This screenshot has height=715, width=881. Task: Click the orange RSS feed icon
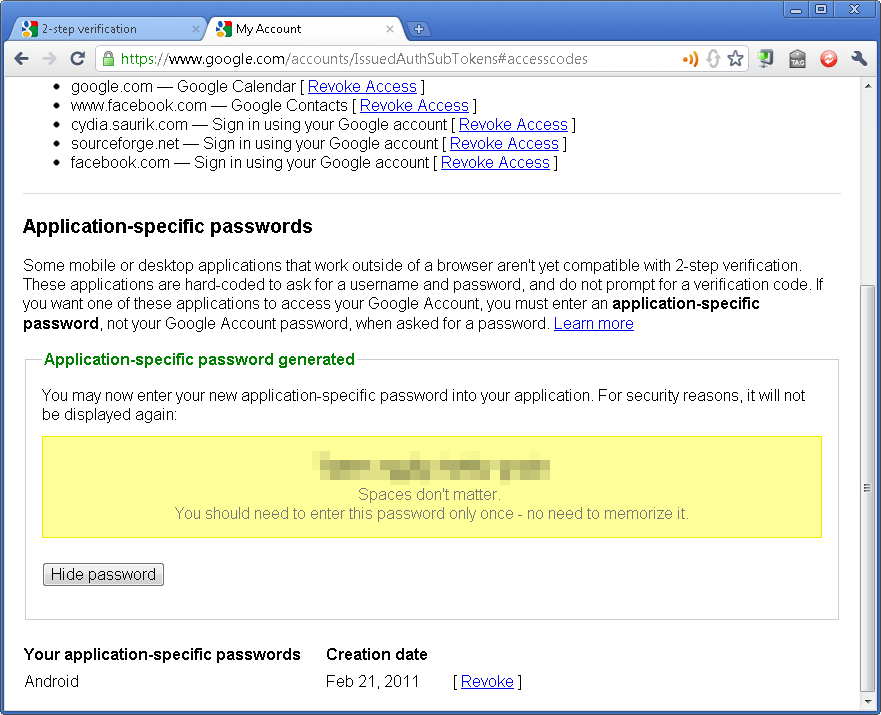[x=690, y=58]
